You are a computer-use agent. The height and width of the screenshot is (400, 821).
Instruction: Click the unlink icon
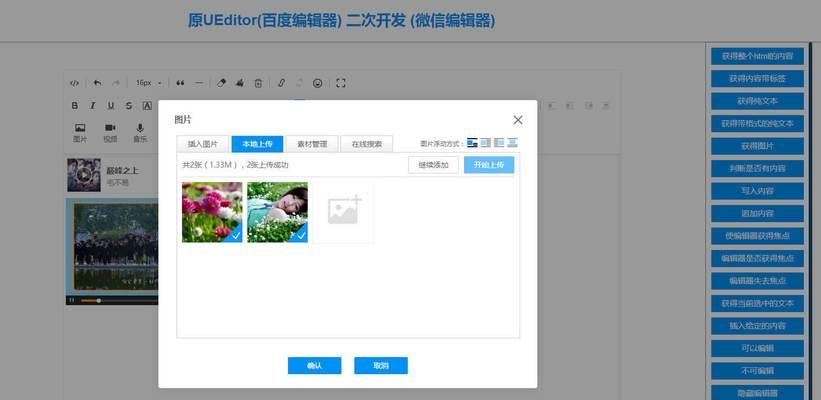[x=299, y=83]
